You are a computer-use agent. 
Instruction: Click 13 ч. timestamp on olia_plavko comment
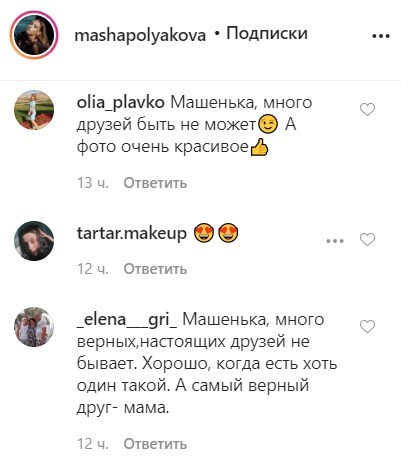[93, 183]
